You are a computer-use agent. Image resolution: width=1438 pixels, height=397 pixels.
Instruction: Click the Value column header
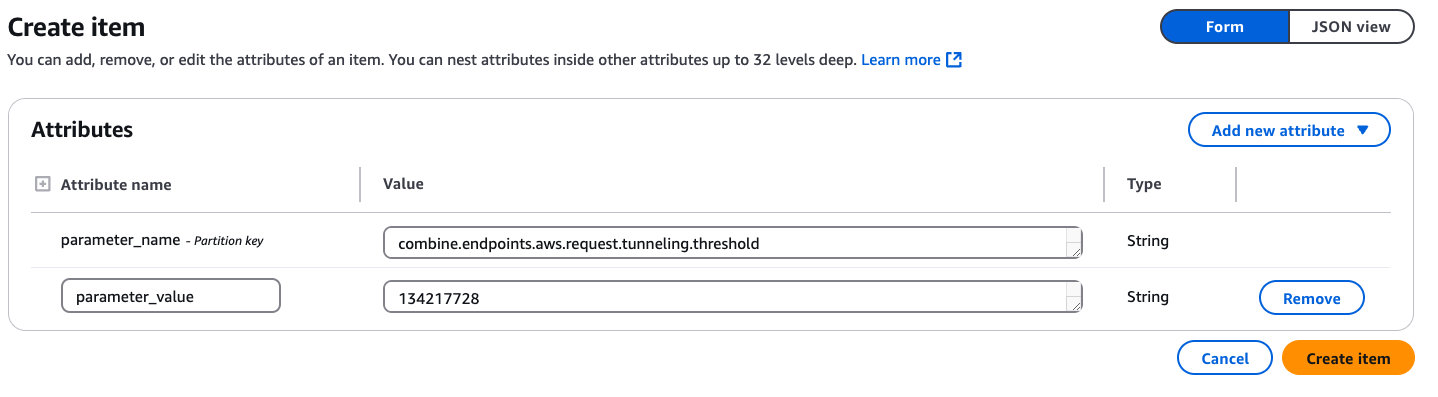click(x=403, y=184)
